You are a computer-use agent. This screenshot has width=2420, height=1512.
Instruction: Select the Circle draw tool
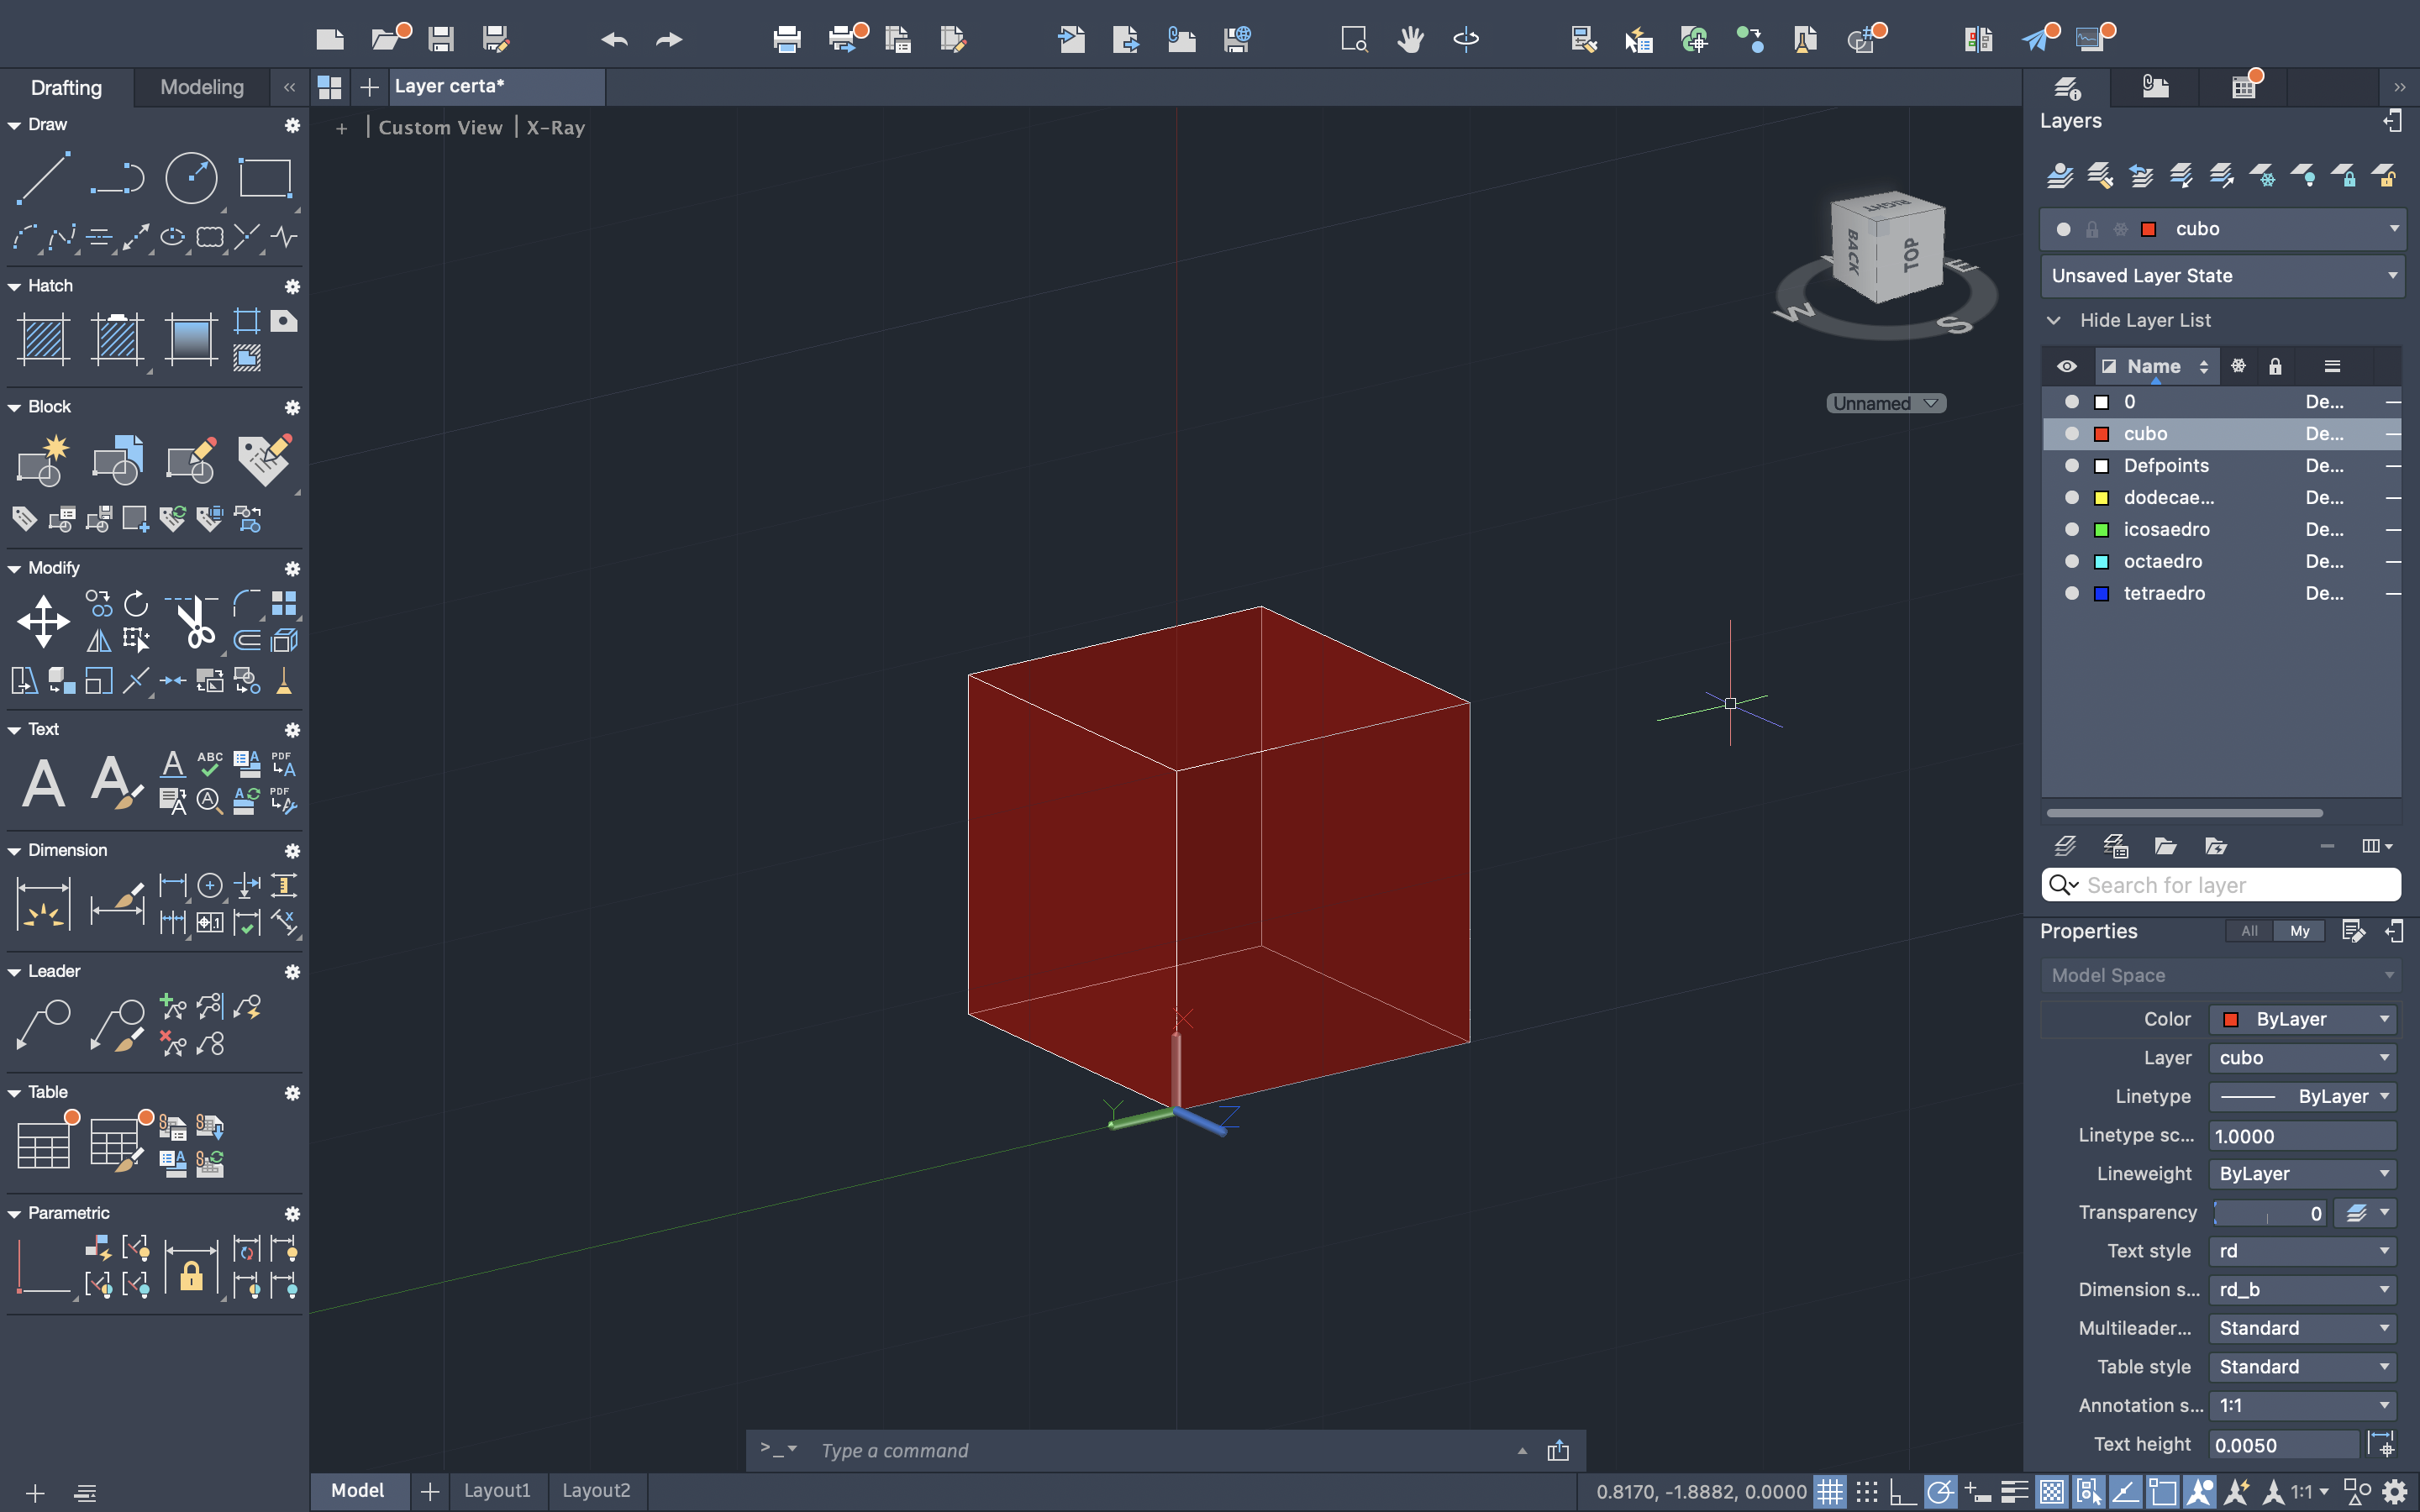[x=190, y=179]
